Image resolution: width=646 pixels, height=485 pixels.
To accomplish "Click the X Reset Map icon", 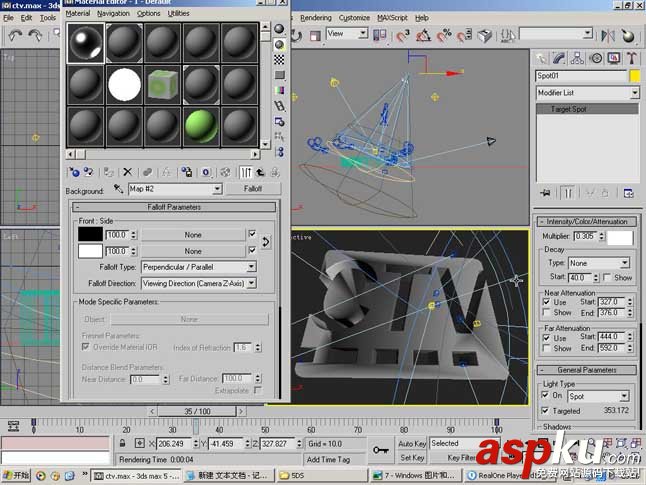I will click(128, 172).
